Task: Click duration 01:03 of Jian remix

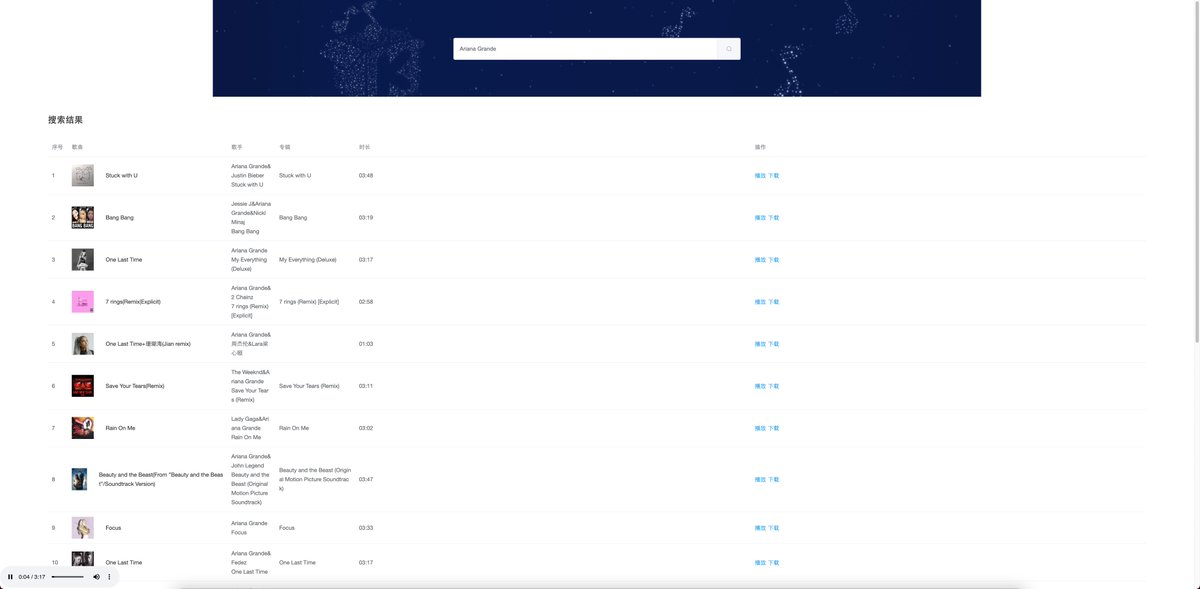Action: [x=366, y=343]
